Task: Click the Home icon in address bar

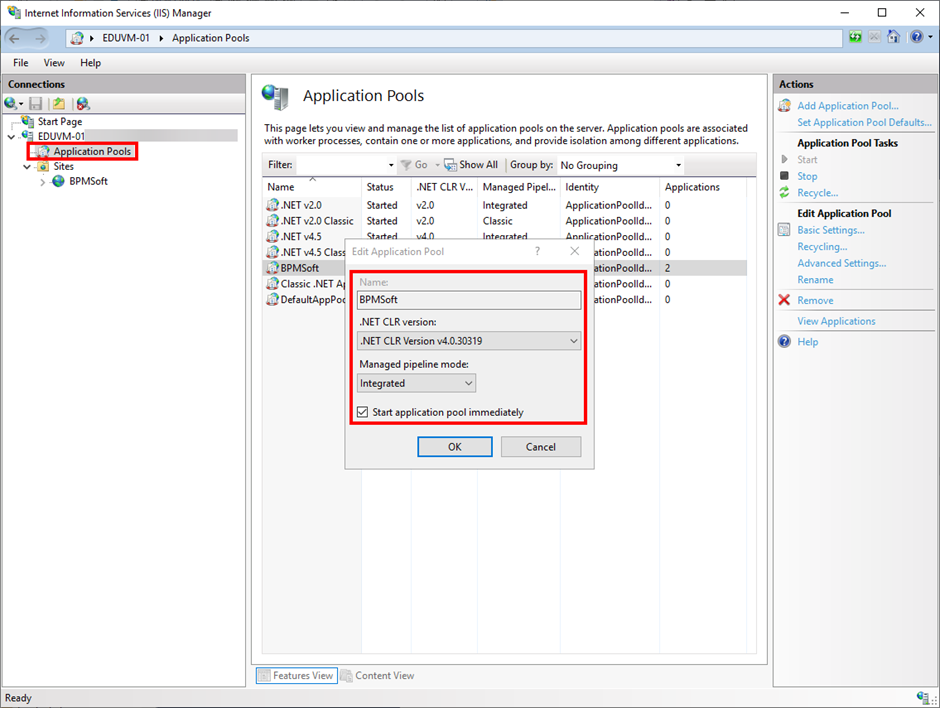Action: click(893, 37)
